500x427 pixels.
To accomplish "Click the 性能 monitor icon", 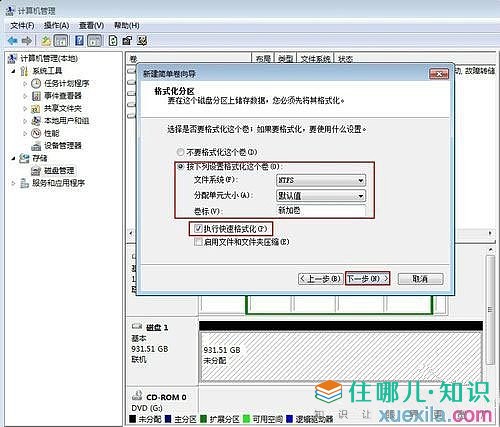I will tap(36, 133).
